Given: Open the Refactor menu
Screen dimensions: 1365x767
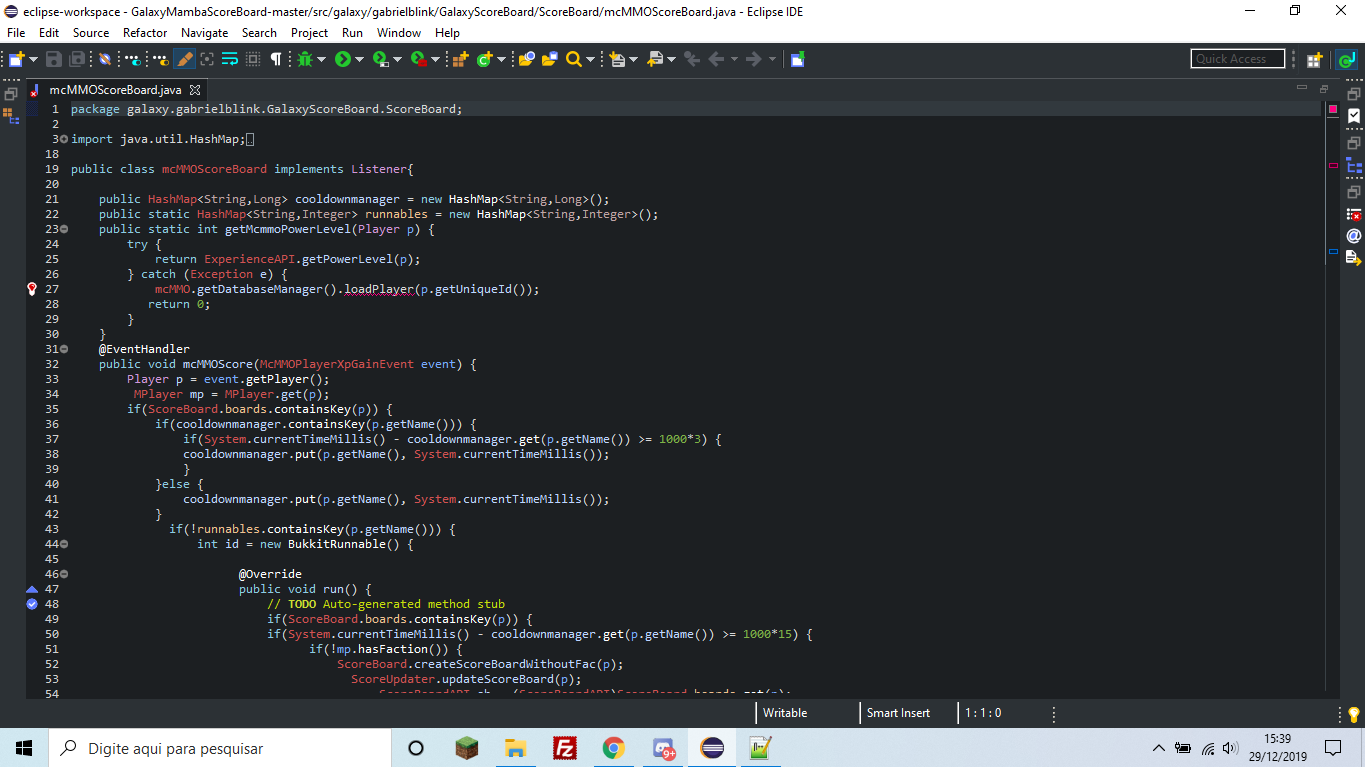Looking at the screenshot, I should pos(145,32).
